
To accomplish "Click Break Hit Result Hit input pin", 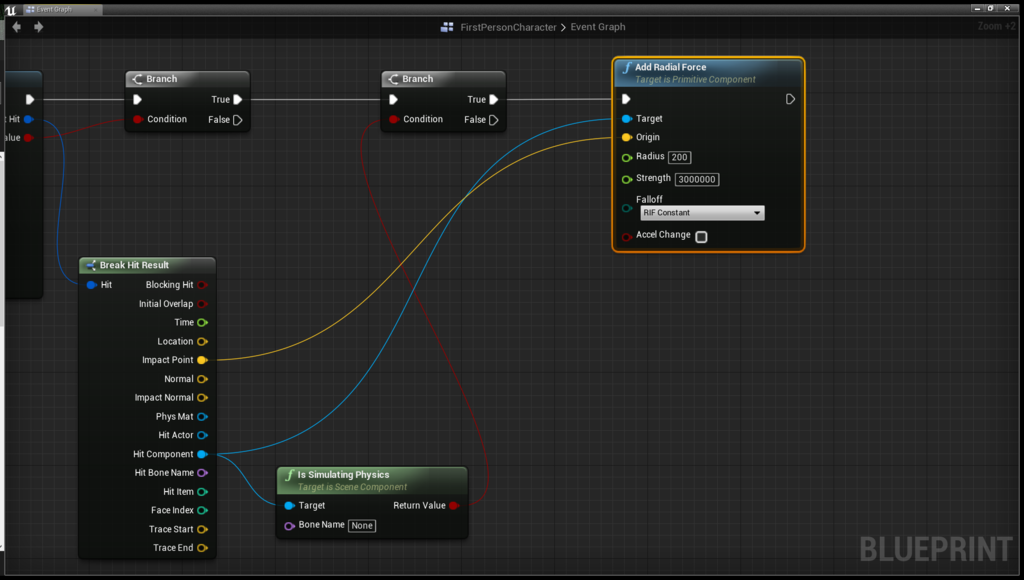I will [91, 285].
